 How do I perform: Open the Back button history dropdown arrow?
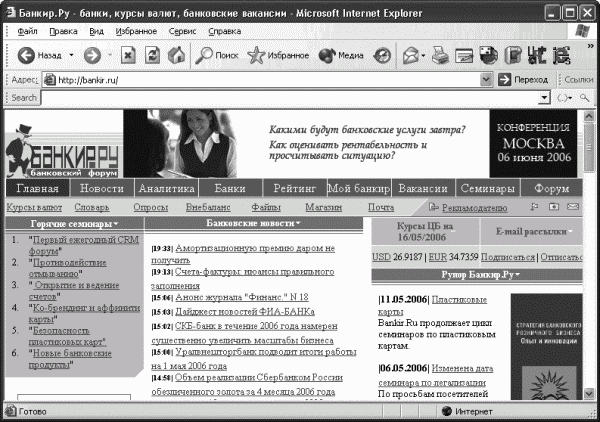point(71,55)
